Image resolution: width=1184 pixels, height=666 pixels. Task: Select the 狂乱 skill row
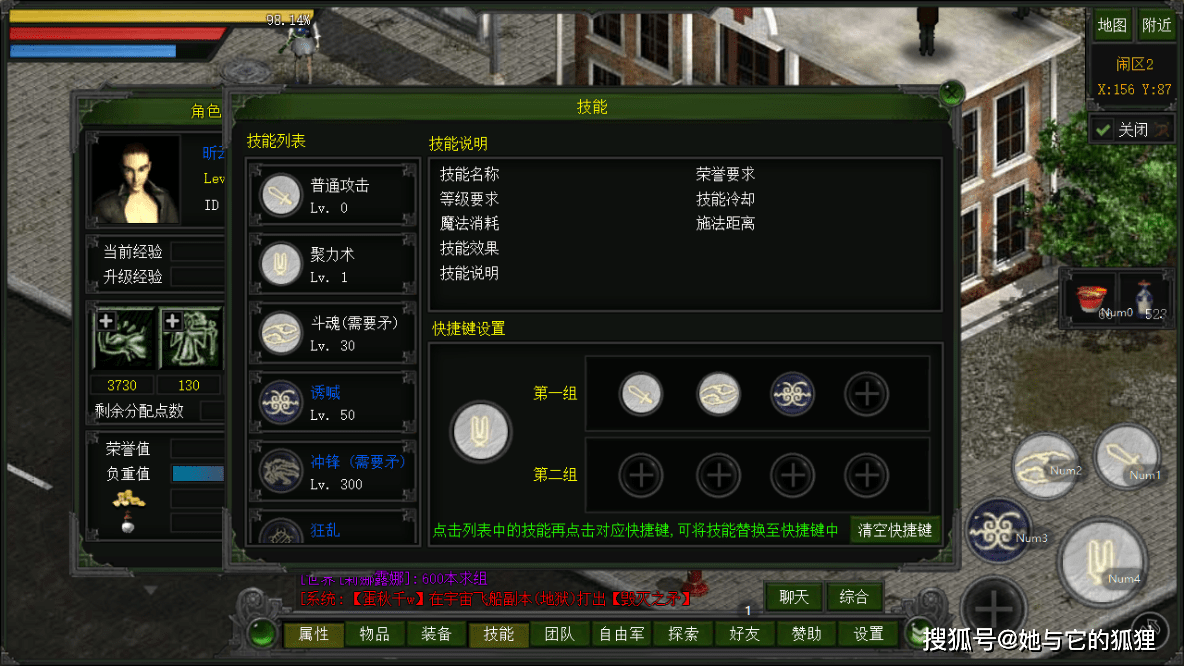tap(333, 527)
